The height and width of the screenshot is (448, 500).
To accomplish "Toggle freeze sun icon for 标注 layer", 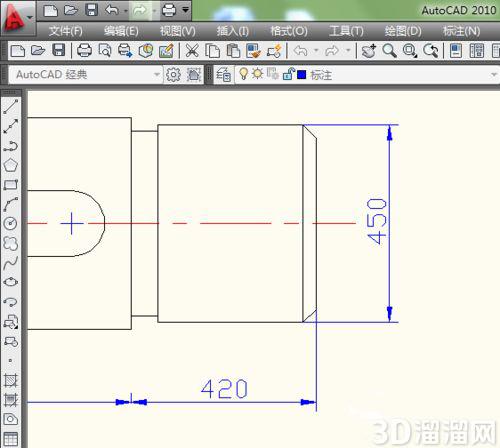I will point(258,73).
